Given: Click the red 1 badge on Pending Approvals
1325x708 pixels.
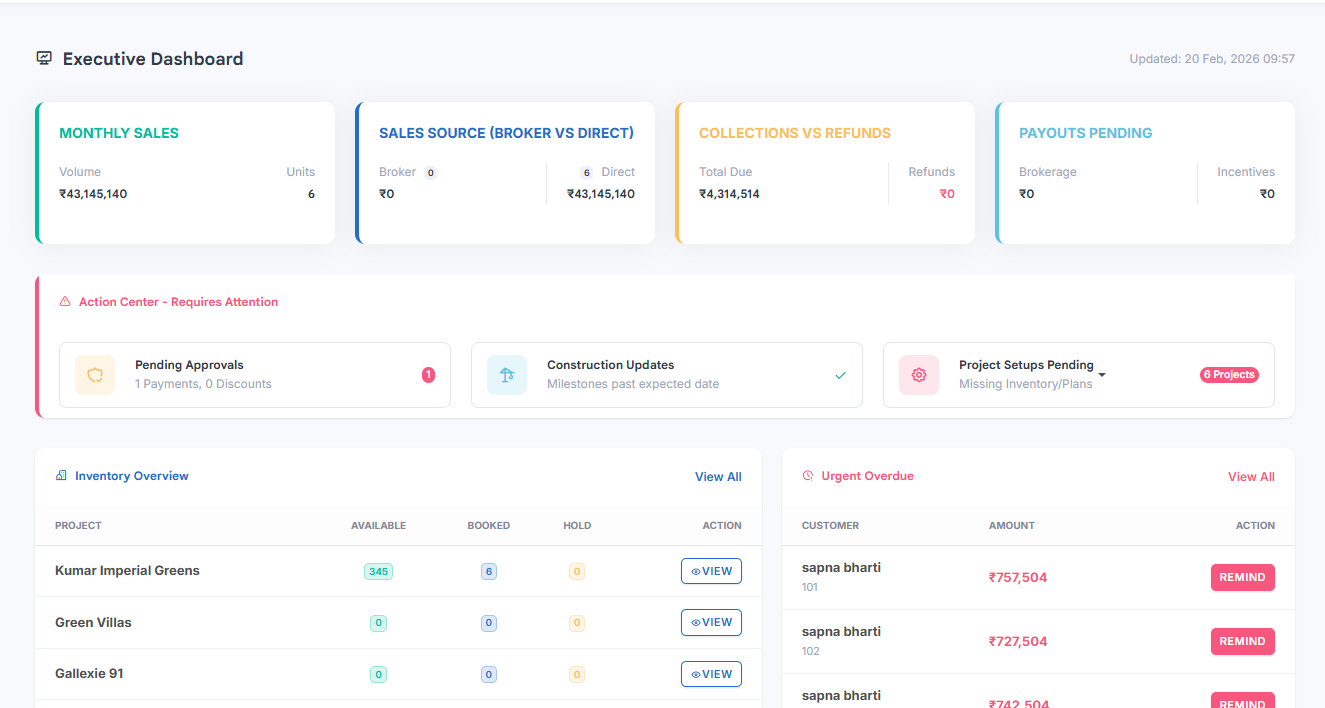Looking at the screenshot, I should (429, 374).
